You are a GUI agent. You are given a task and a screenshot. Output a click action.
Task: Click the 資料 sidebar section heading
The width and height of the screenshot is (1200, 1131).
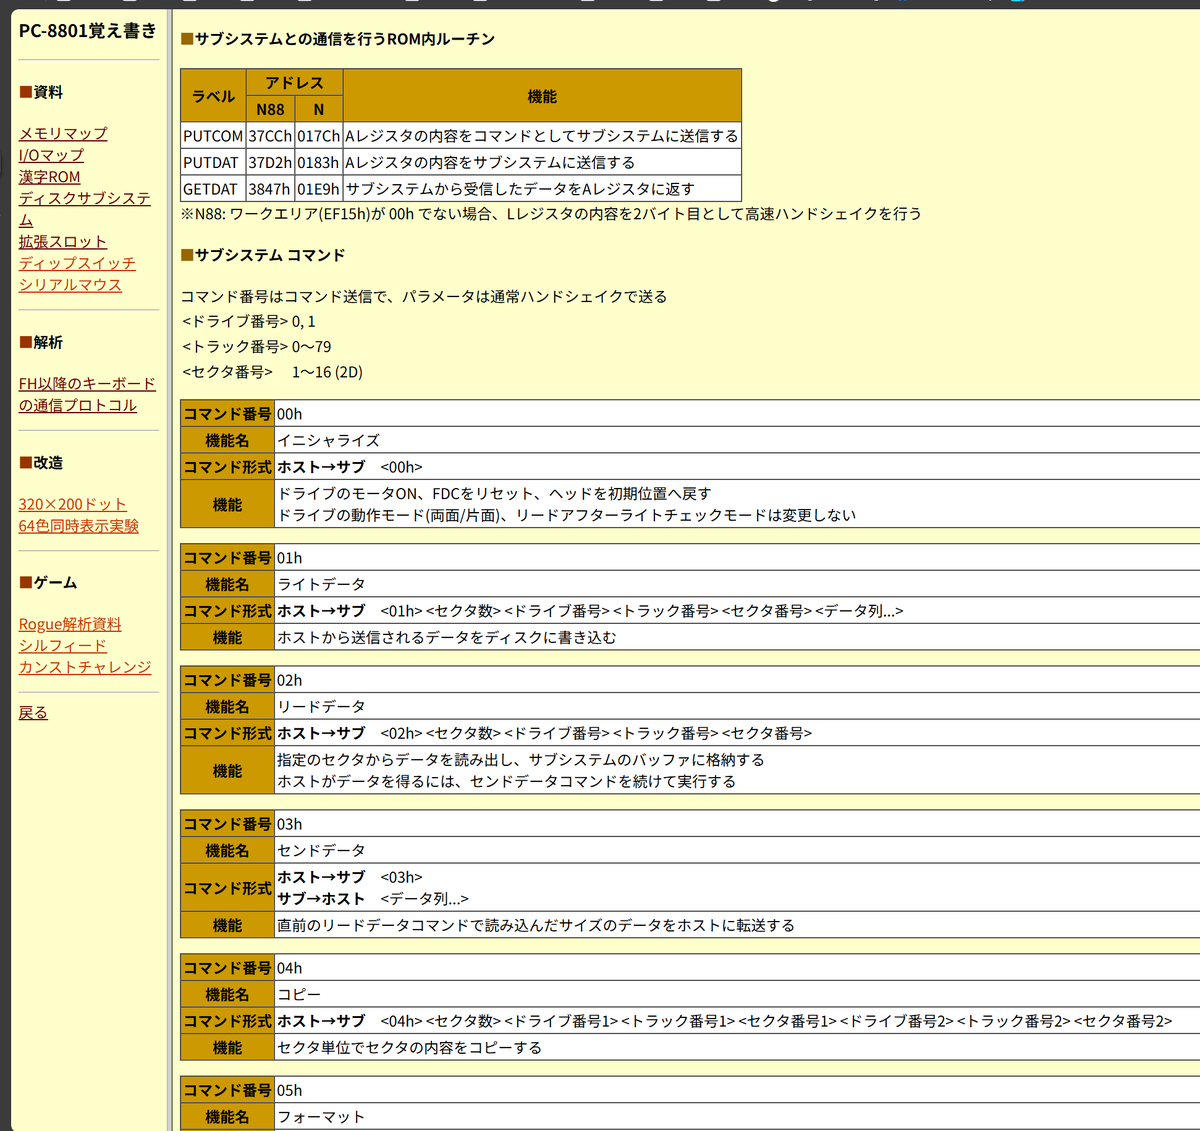[x=41, y=92]
